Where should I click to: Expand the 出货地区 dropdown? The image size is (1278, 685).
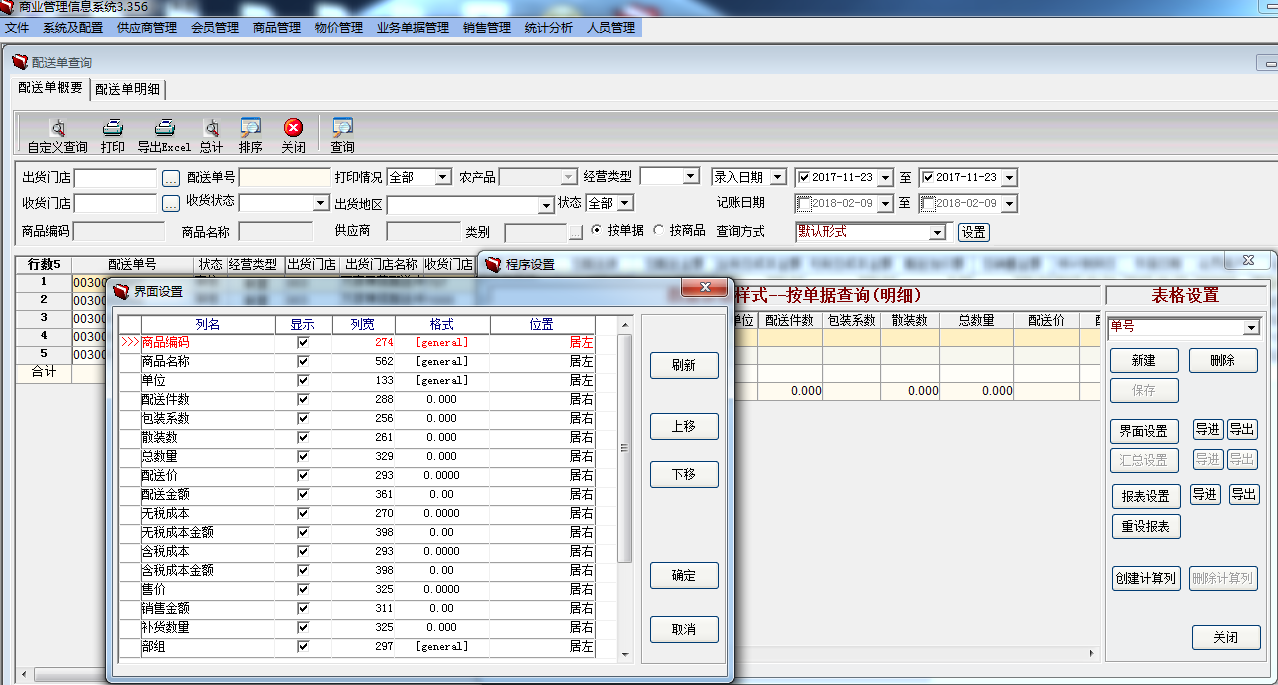[x=546, y=205]
